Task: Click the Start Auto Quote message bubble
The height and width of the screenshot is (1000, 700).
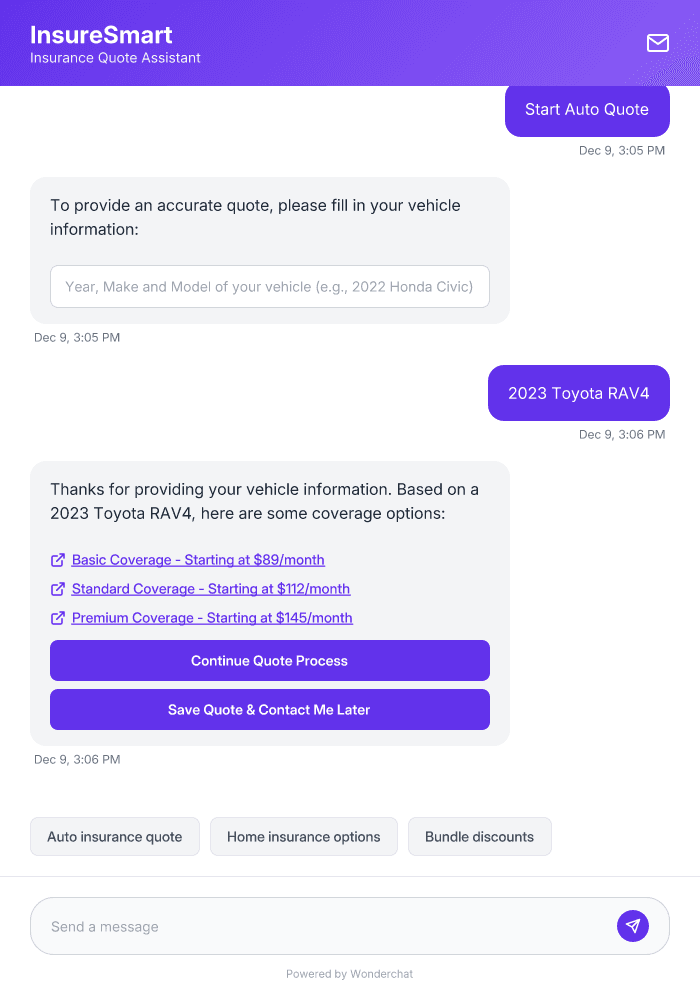Action: [x=587, y=110]
